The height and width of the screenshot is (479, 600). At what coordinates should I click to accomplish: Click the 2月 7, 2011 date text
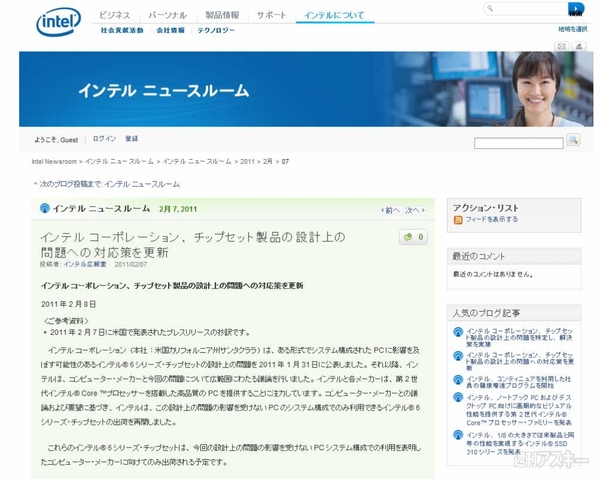[178, 209]
